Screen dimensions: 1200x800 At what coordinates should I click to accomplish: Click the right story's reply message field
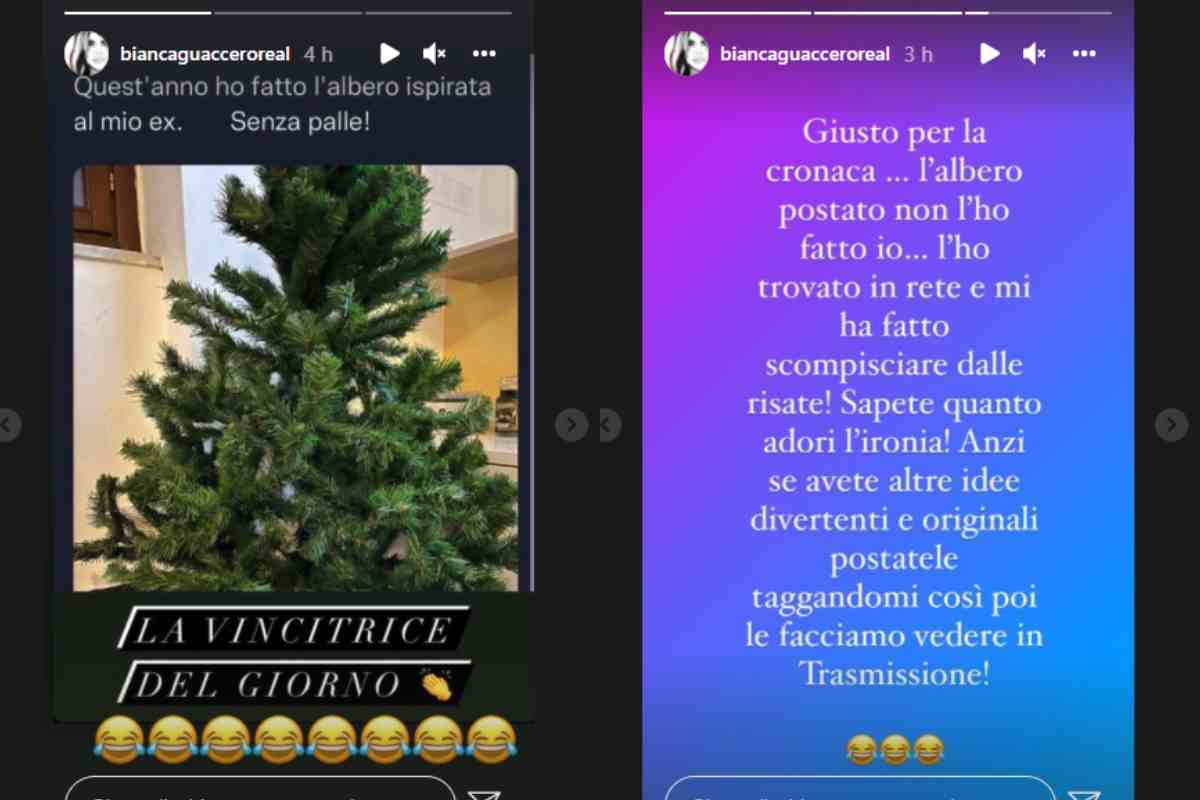(860, 789)
